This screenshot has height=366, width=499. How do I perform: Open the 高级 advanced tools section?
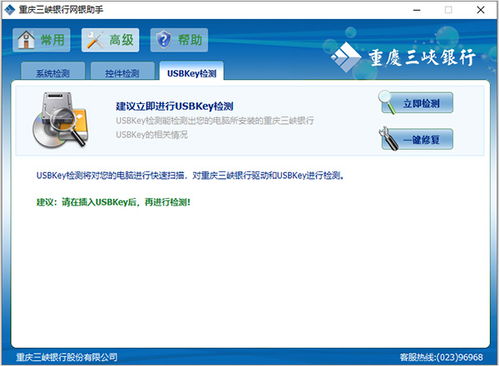click(x=110, y=40)
